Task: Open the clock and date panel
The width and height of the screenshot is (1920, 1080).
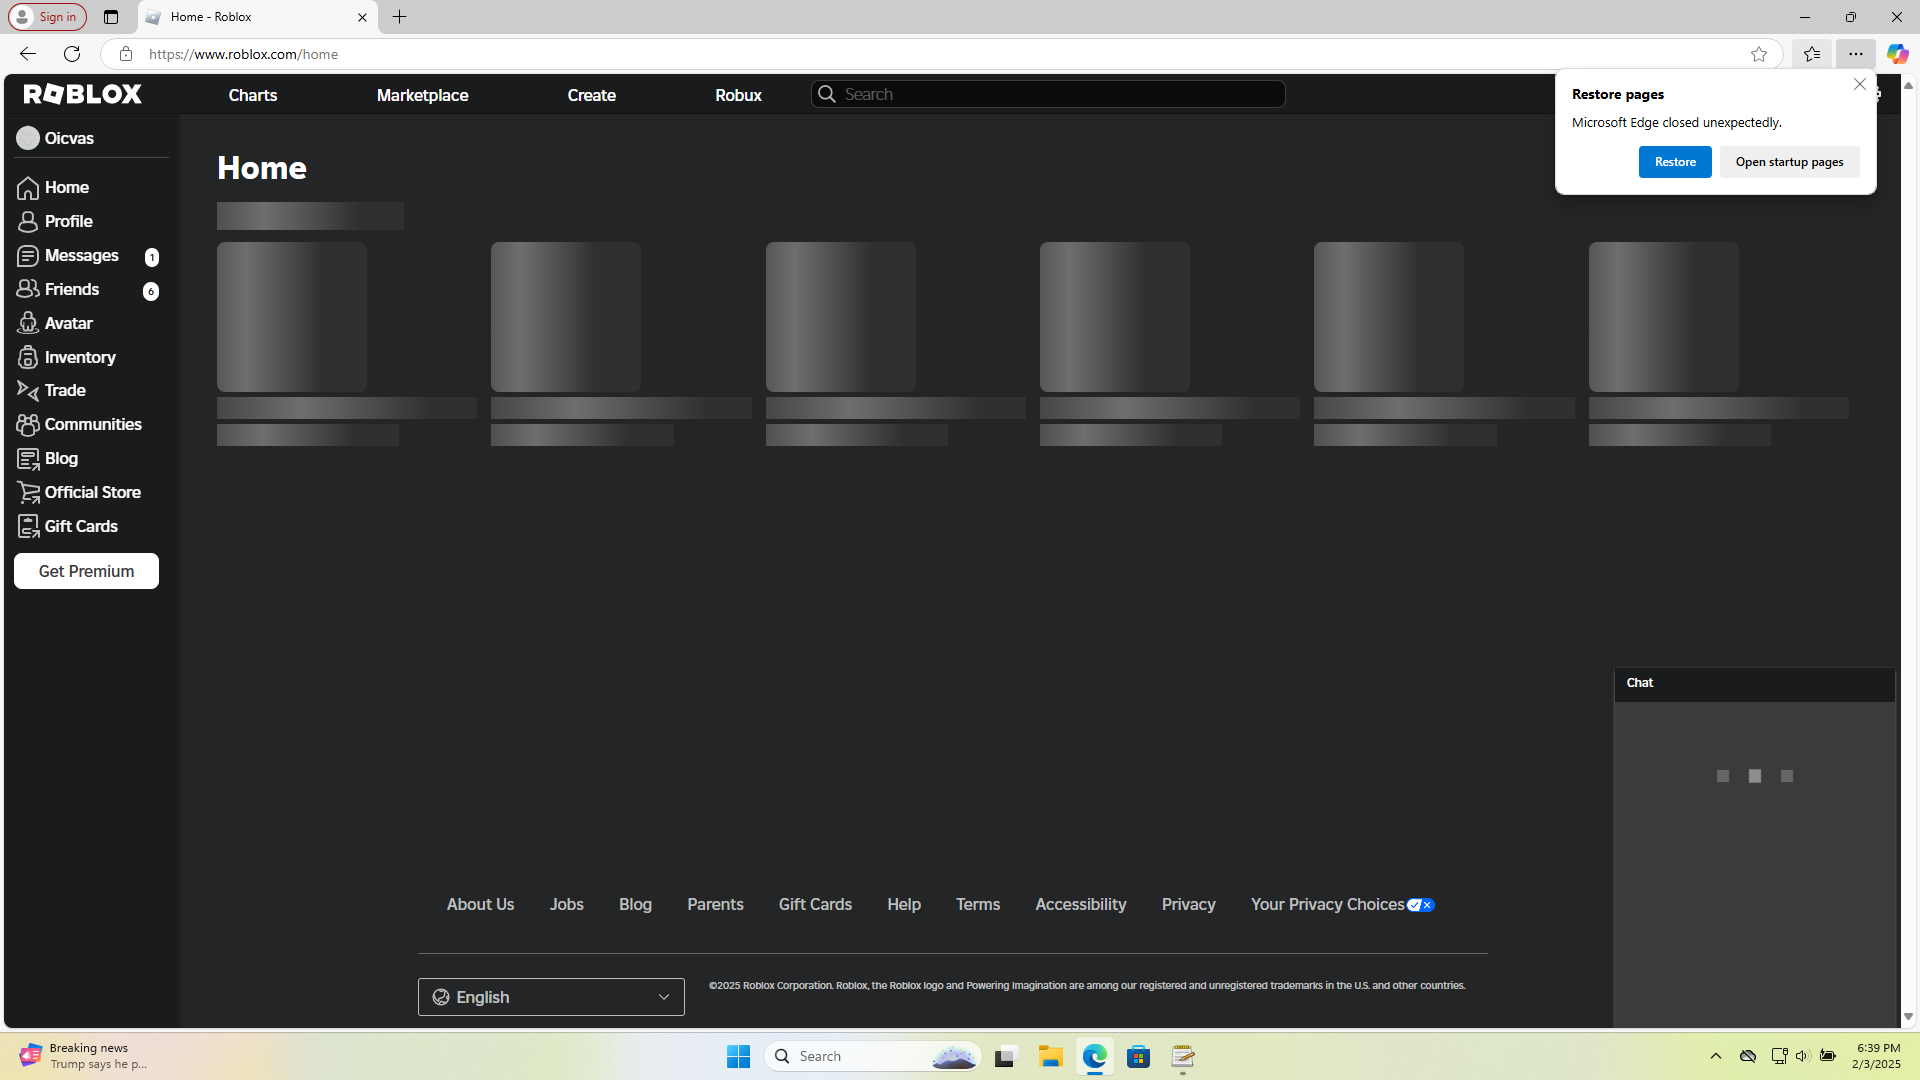Action: click(1877, 1056)
